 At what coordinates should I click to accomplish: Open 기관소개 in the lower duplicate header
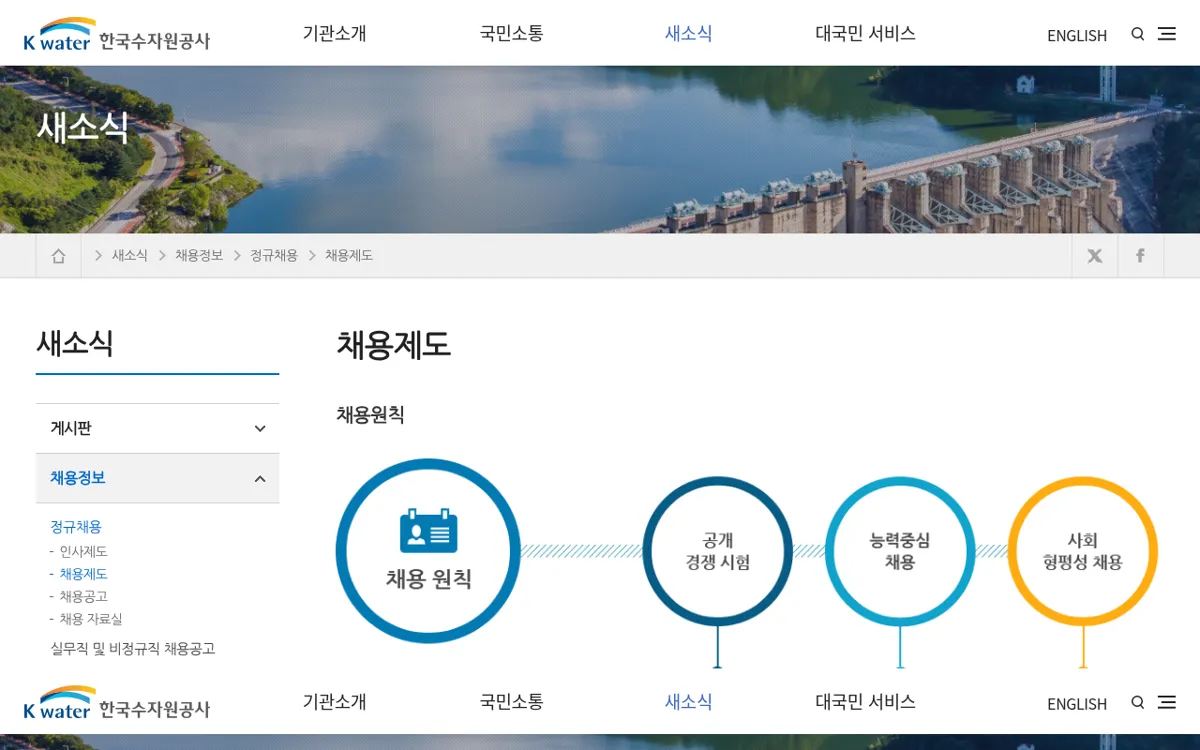pyautogui.click(x=335, y=702)
